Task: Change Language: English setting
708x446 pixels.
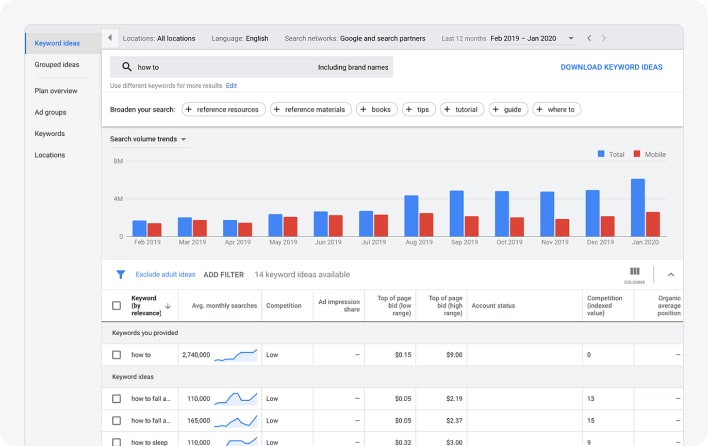Action: pyautogui.click(x=240, y=38)
